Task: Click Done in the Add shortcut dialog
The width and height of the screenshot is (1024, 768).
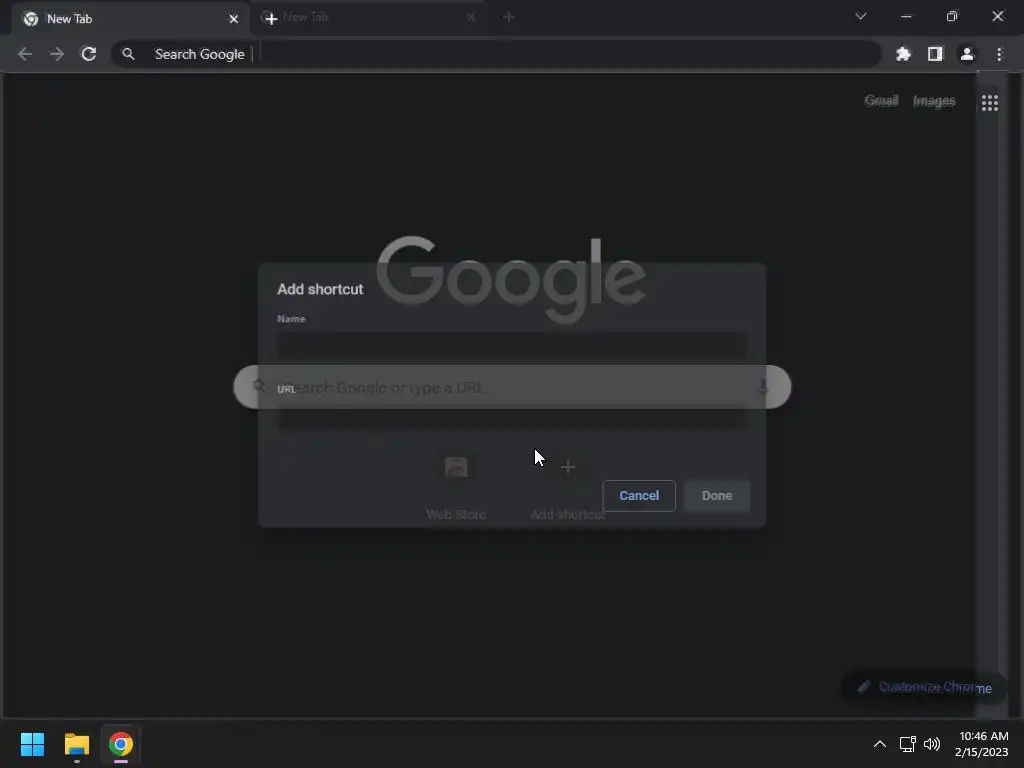Action: click(716, 496)
